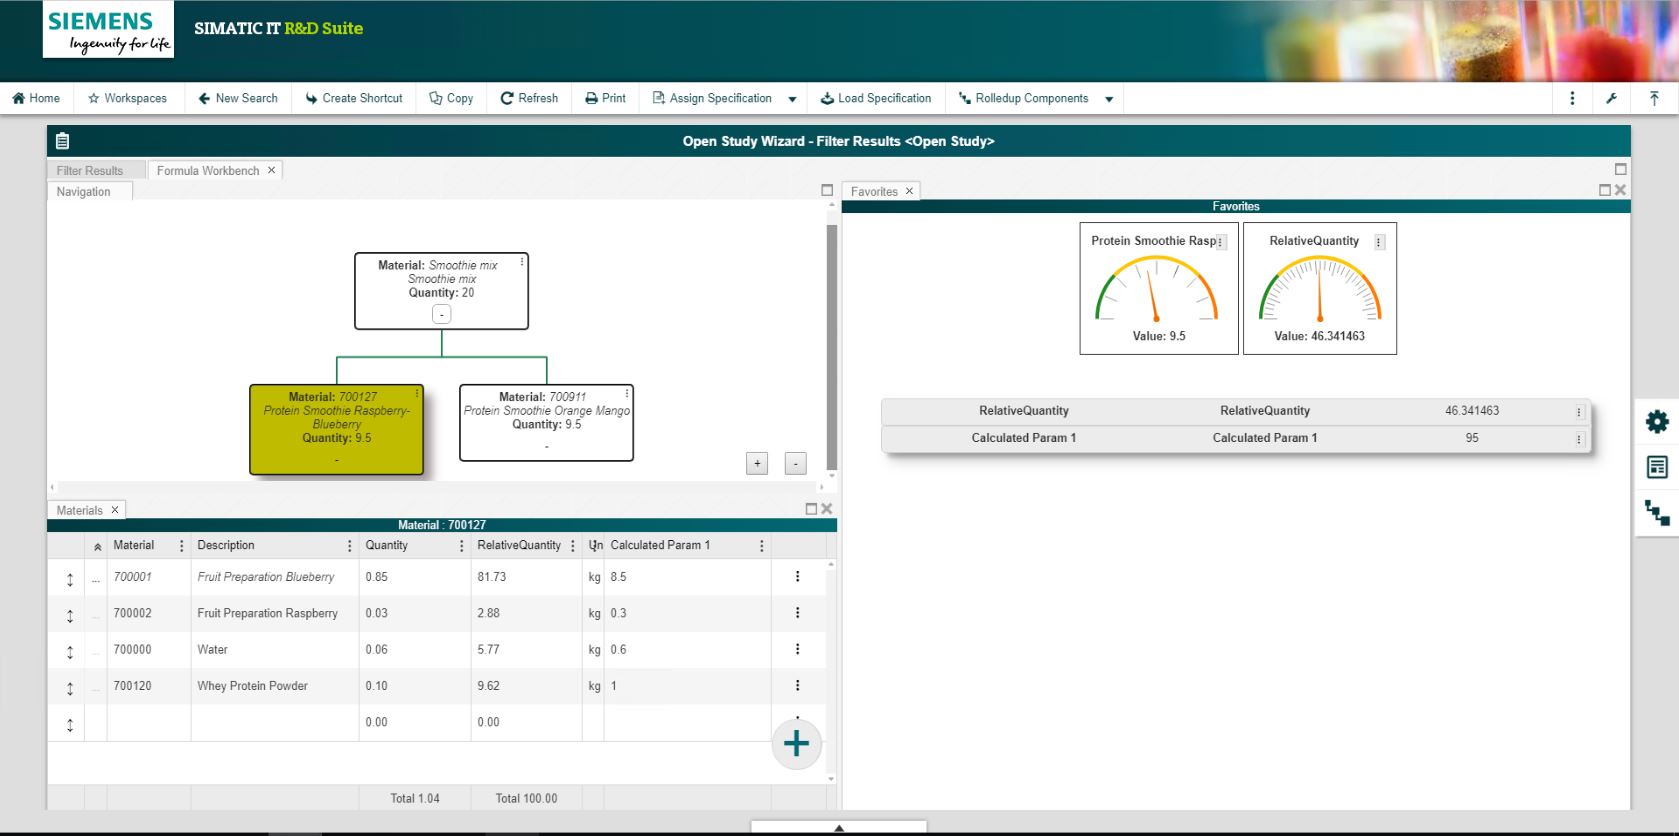Open Calculated Param 1 column menu
The width and height of the screenshot is (1679, 836).
(761, 546)
